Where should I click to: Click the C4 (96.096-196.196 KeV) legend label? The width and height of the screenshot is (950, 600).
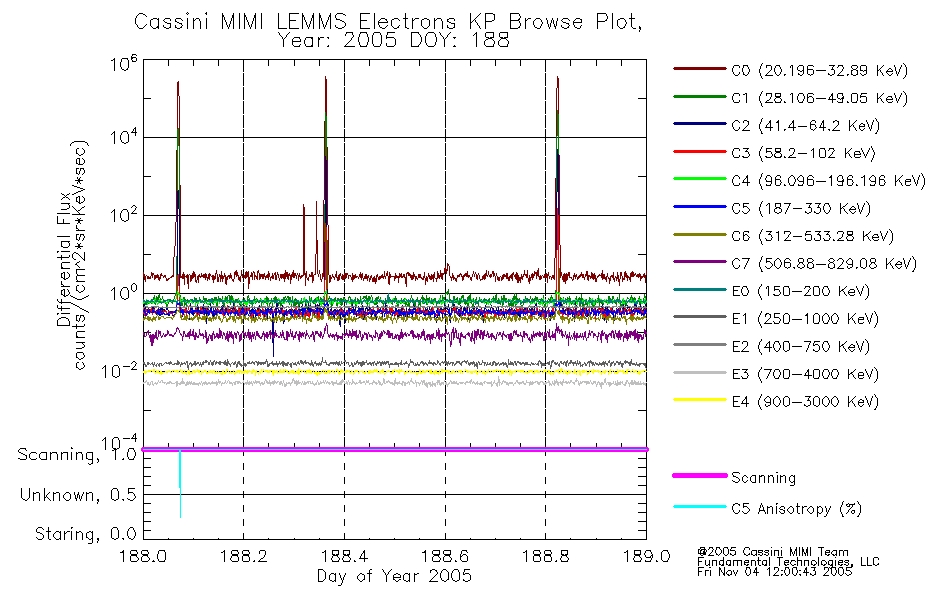tap(828, 181)
